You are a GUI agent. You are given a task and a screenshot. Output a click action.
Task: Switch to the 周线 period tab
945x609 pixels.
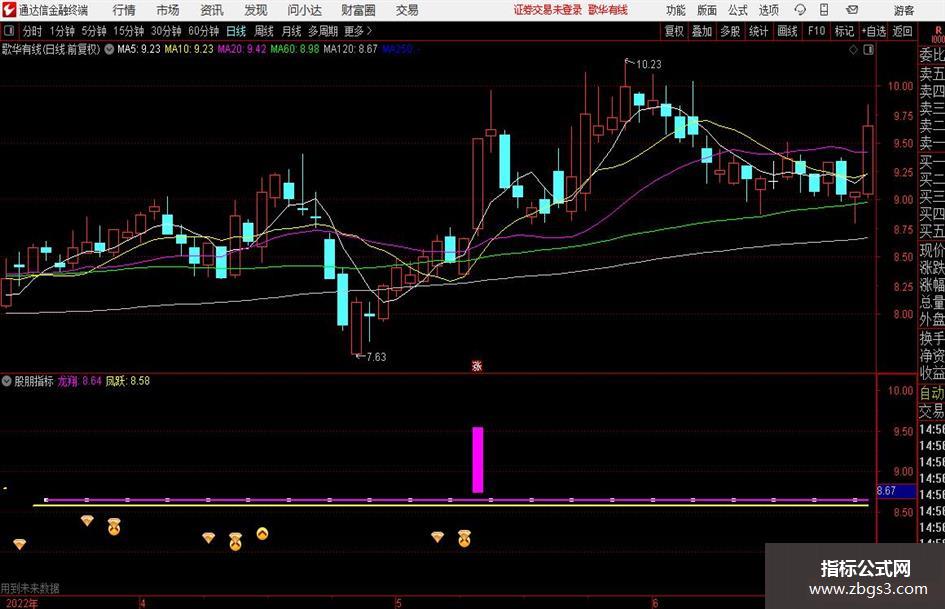[x=264, y=31]
